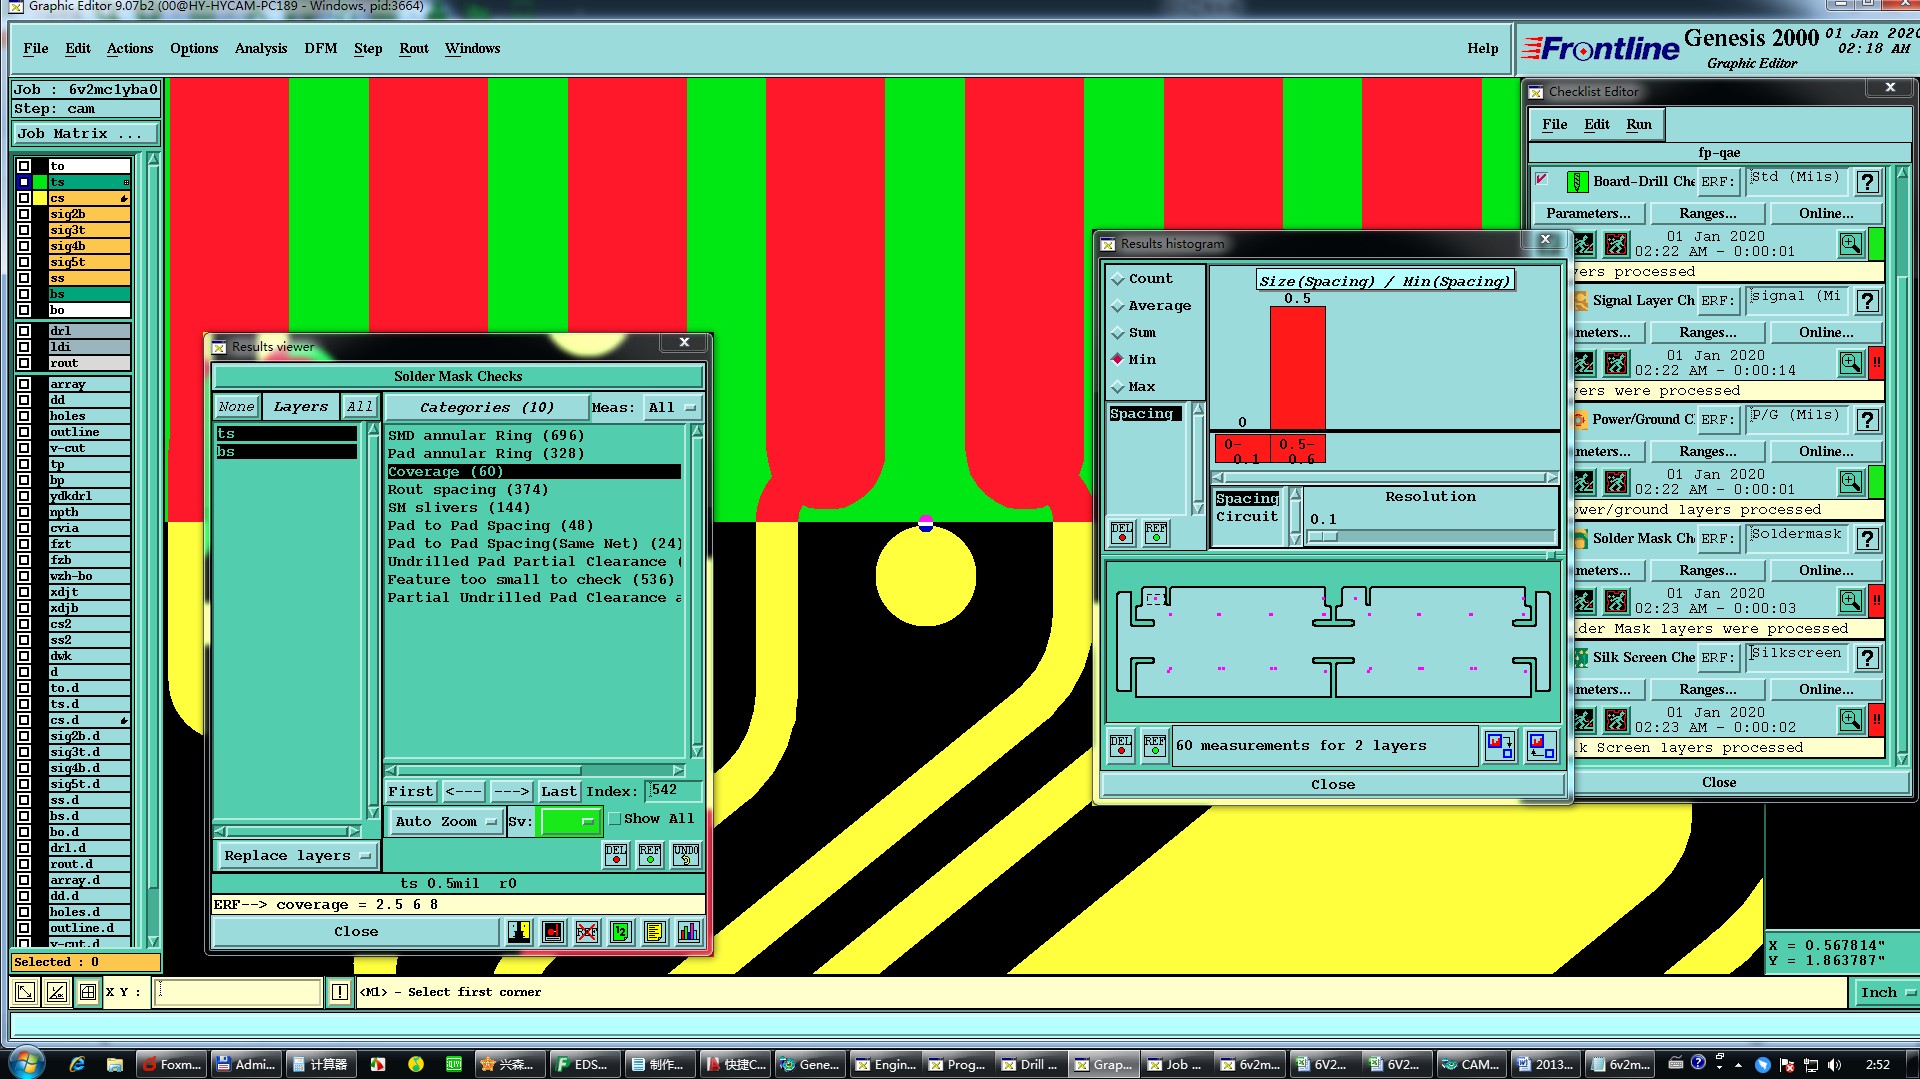
Task: Click DEL icon beside measurements count in histogram
Action: tap(1121, 746)
